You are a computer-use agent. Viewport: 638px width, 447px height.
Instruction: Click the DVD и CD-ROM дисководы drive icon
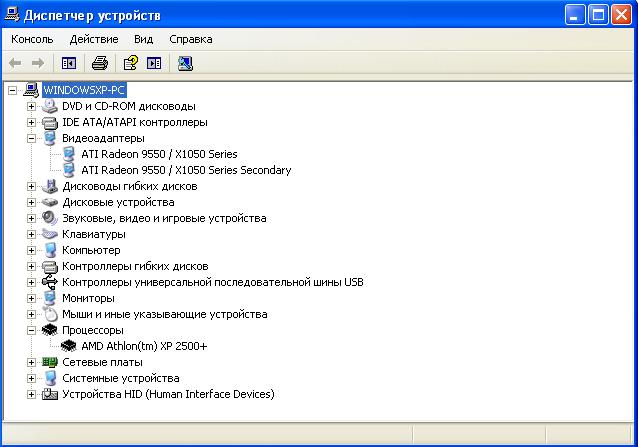coord(50,106)
